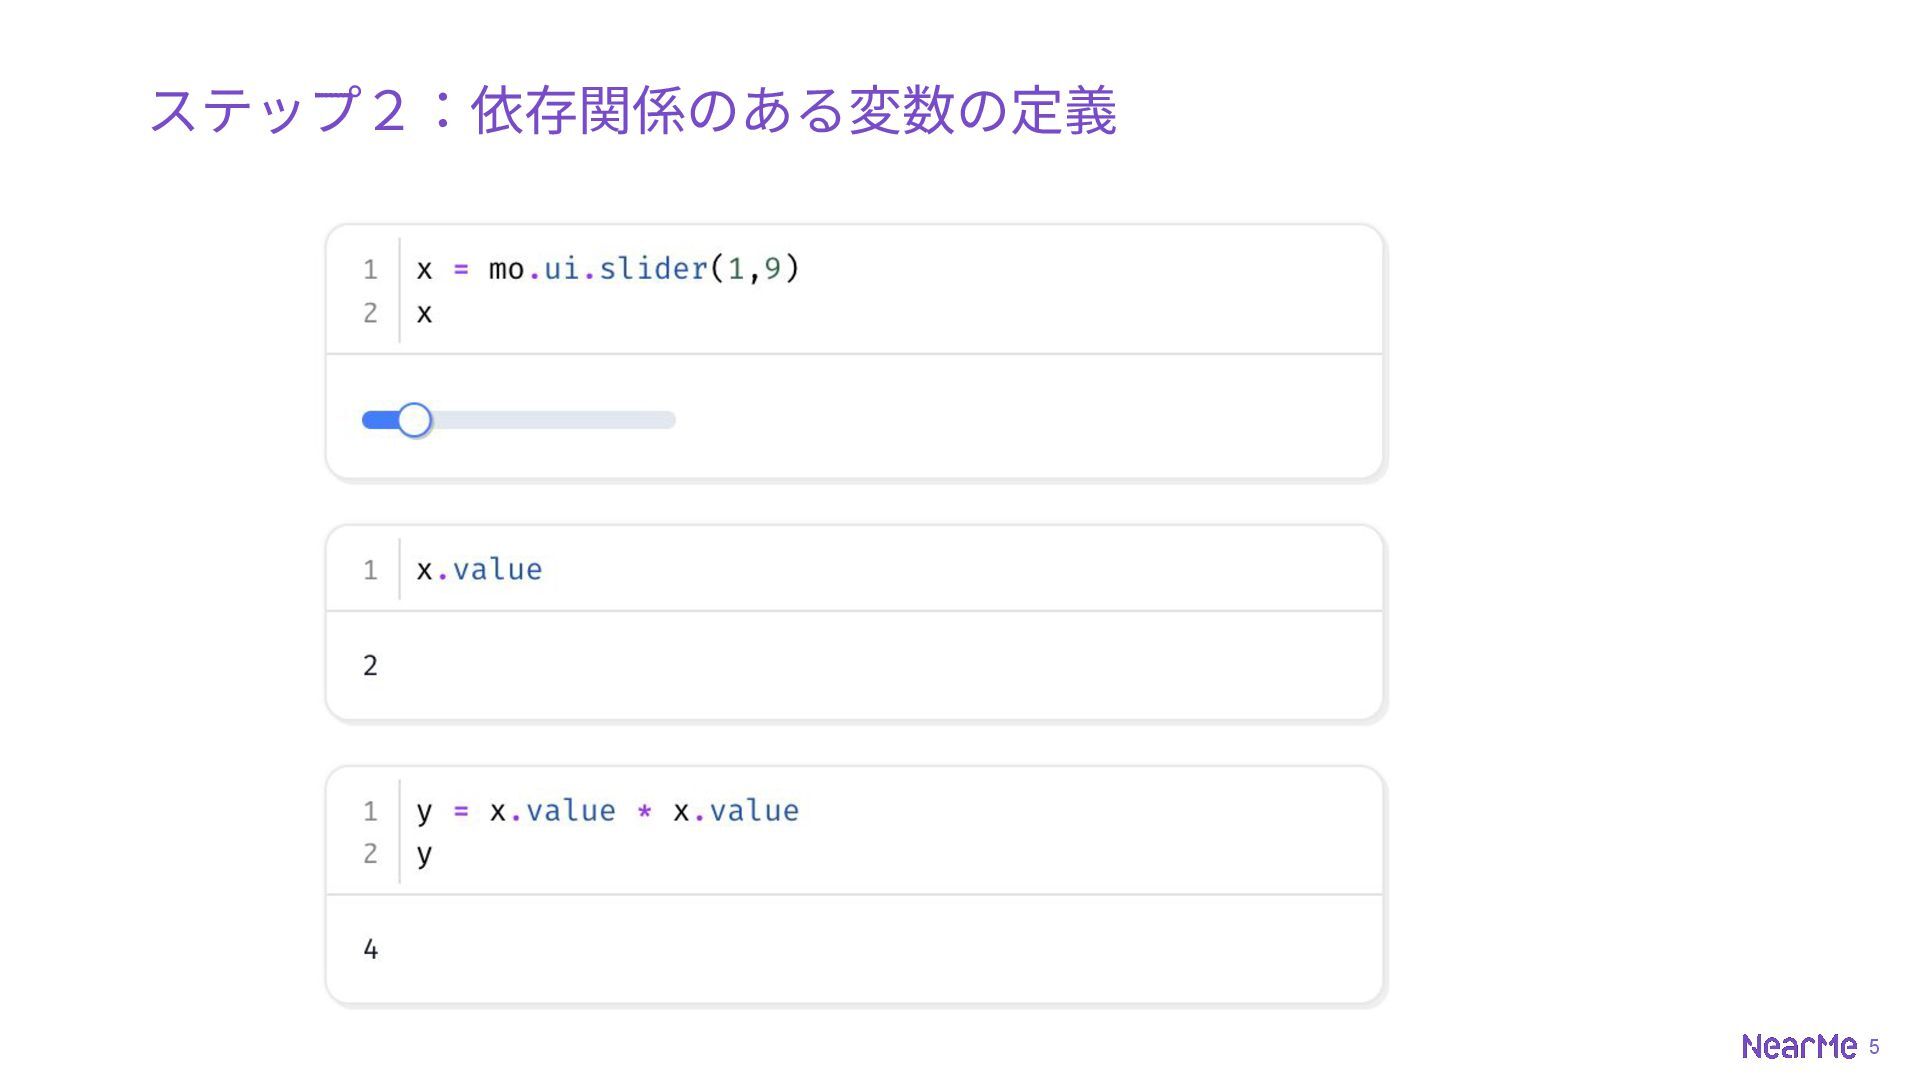1920x1080 pixels.
Task: Click the NearMe logo
Action: click(1798, 1046)
